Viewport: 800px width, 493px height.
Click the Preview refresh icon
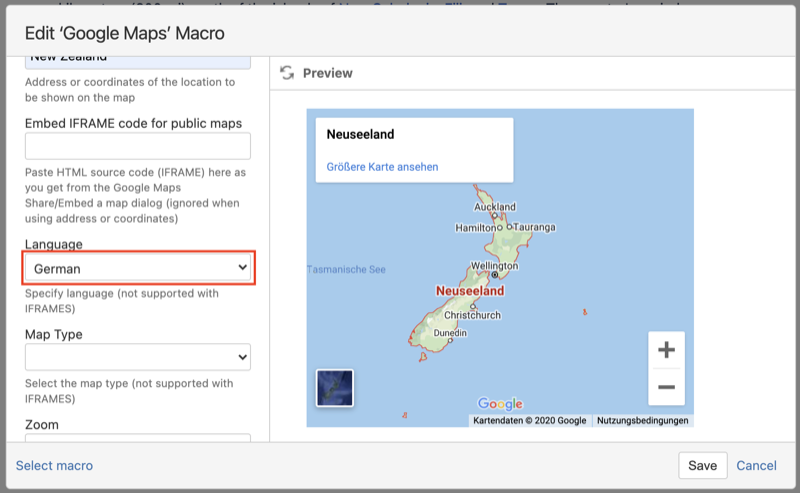pos(287,73)
